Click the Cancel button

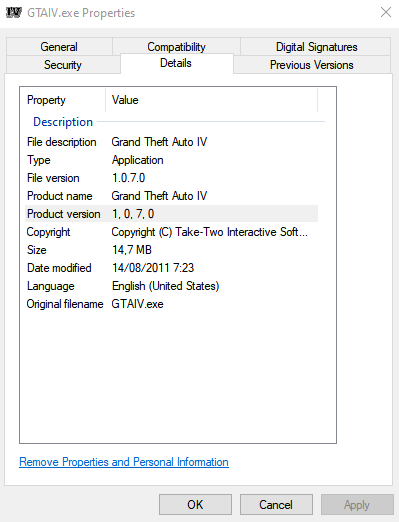(x=276, y=504)
